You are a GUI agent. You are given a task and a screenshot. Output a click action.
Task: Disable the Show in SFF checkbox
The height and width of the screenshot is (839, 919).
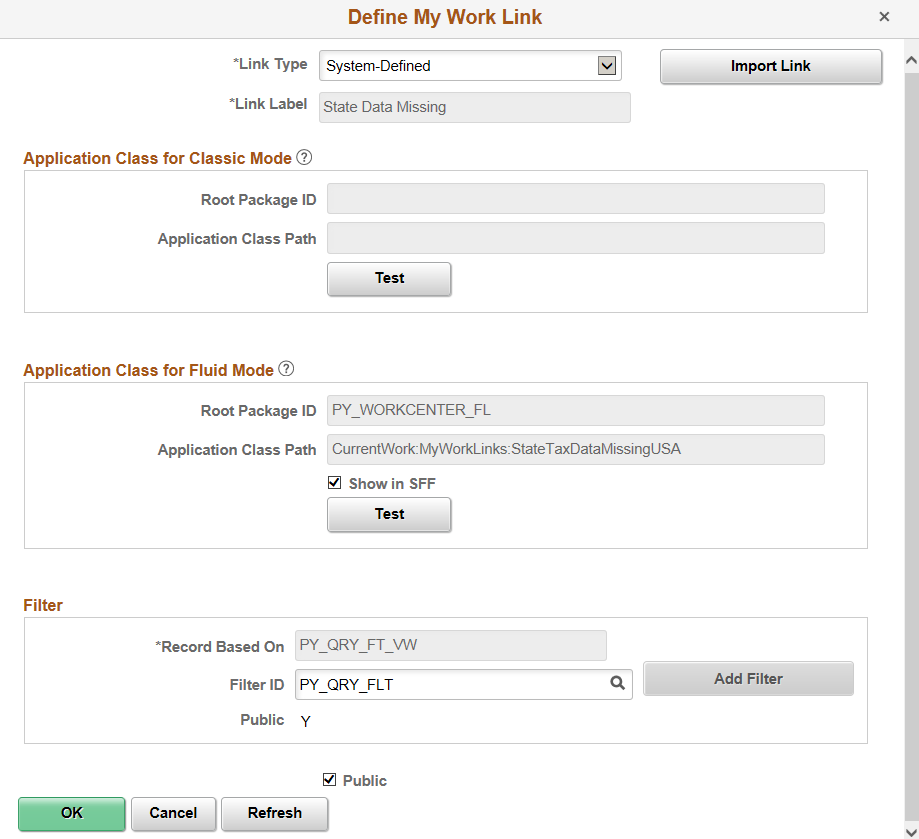click(334, 483)
